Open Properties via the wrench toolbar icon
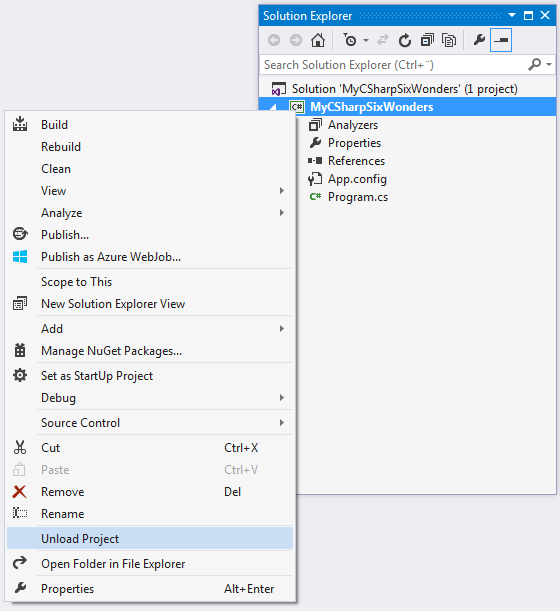Screen dimensions: 560x611 [x=479, y=40]
